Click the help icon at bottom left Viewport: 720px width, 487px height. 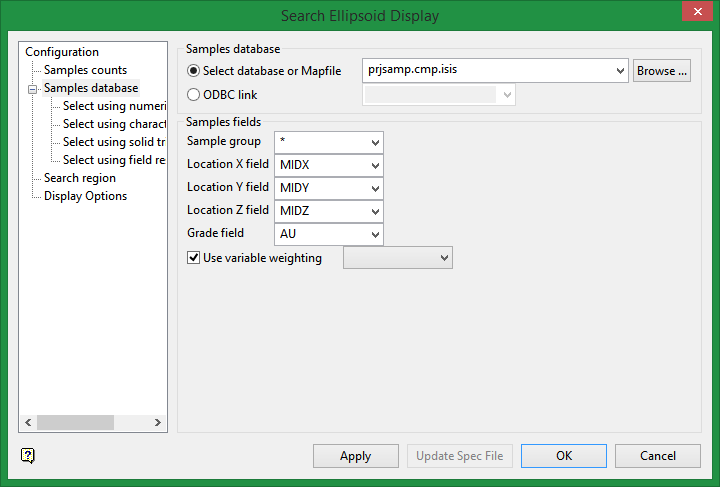(x=28, y=456)
